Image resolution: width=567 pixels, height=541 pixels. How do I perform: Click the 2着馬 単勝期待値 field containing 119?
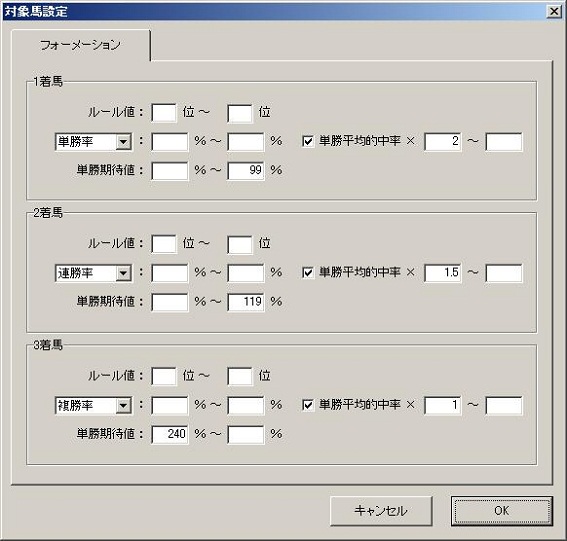(x=246, y=302)
